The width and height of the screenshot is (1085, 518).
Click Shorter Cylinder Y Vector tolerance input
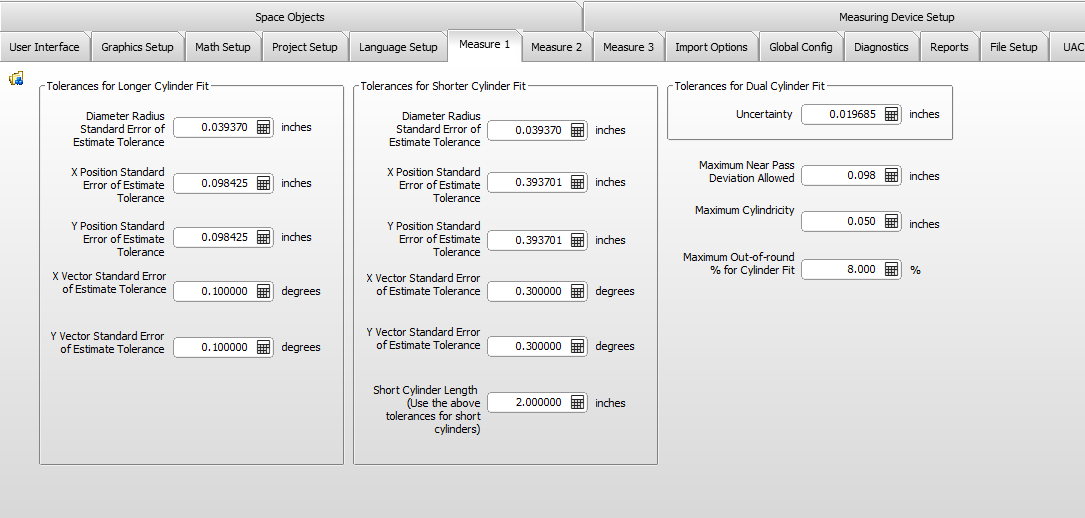point(528,346)
